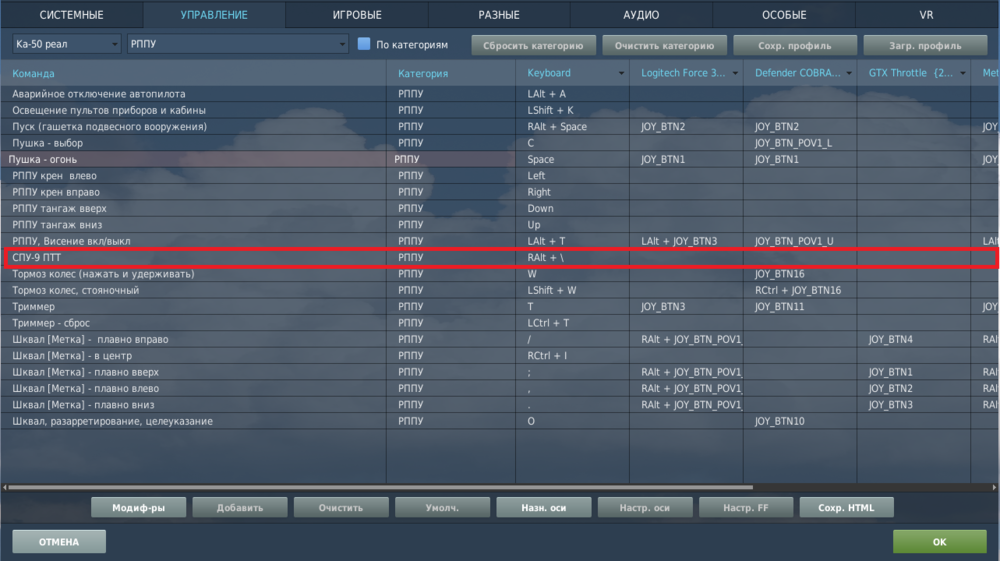Click LAlt + JOY_BTN3 Logitech binding cell

686,241
